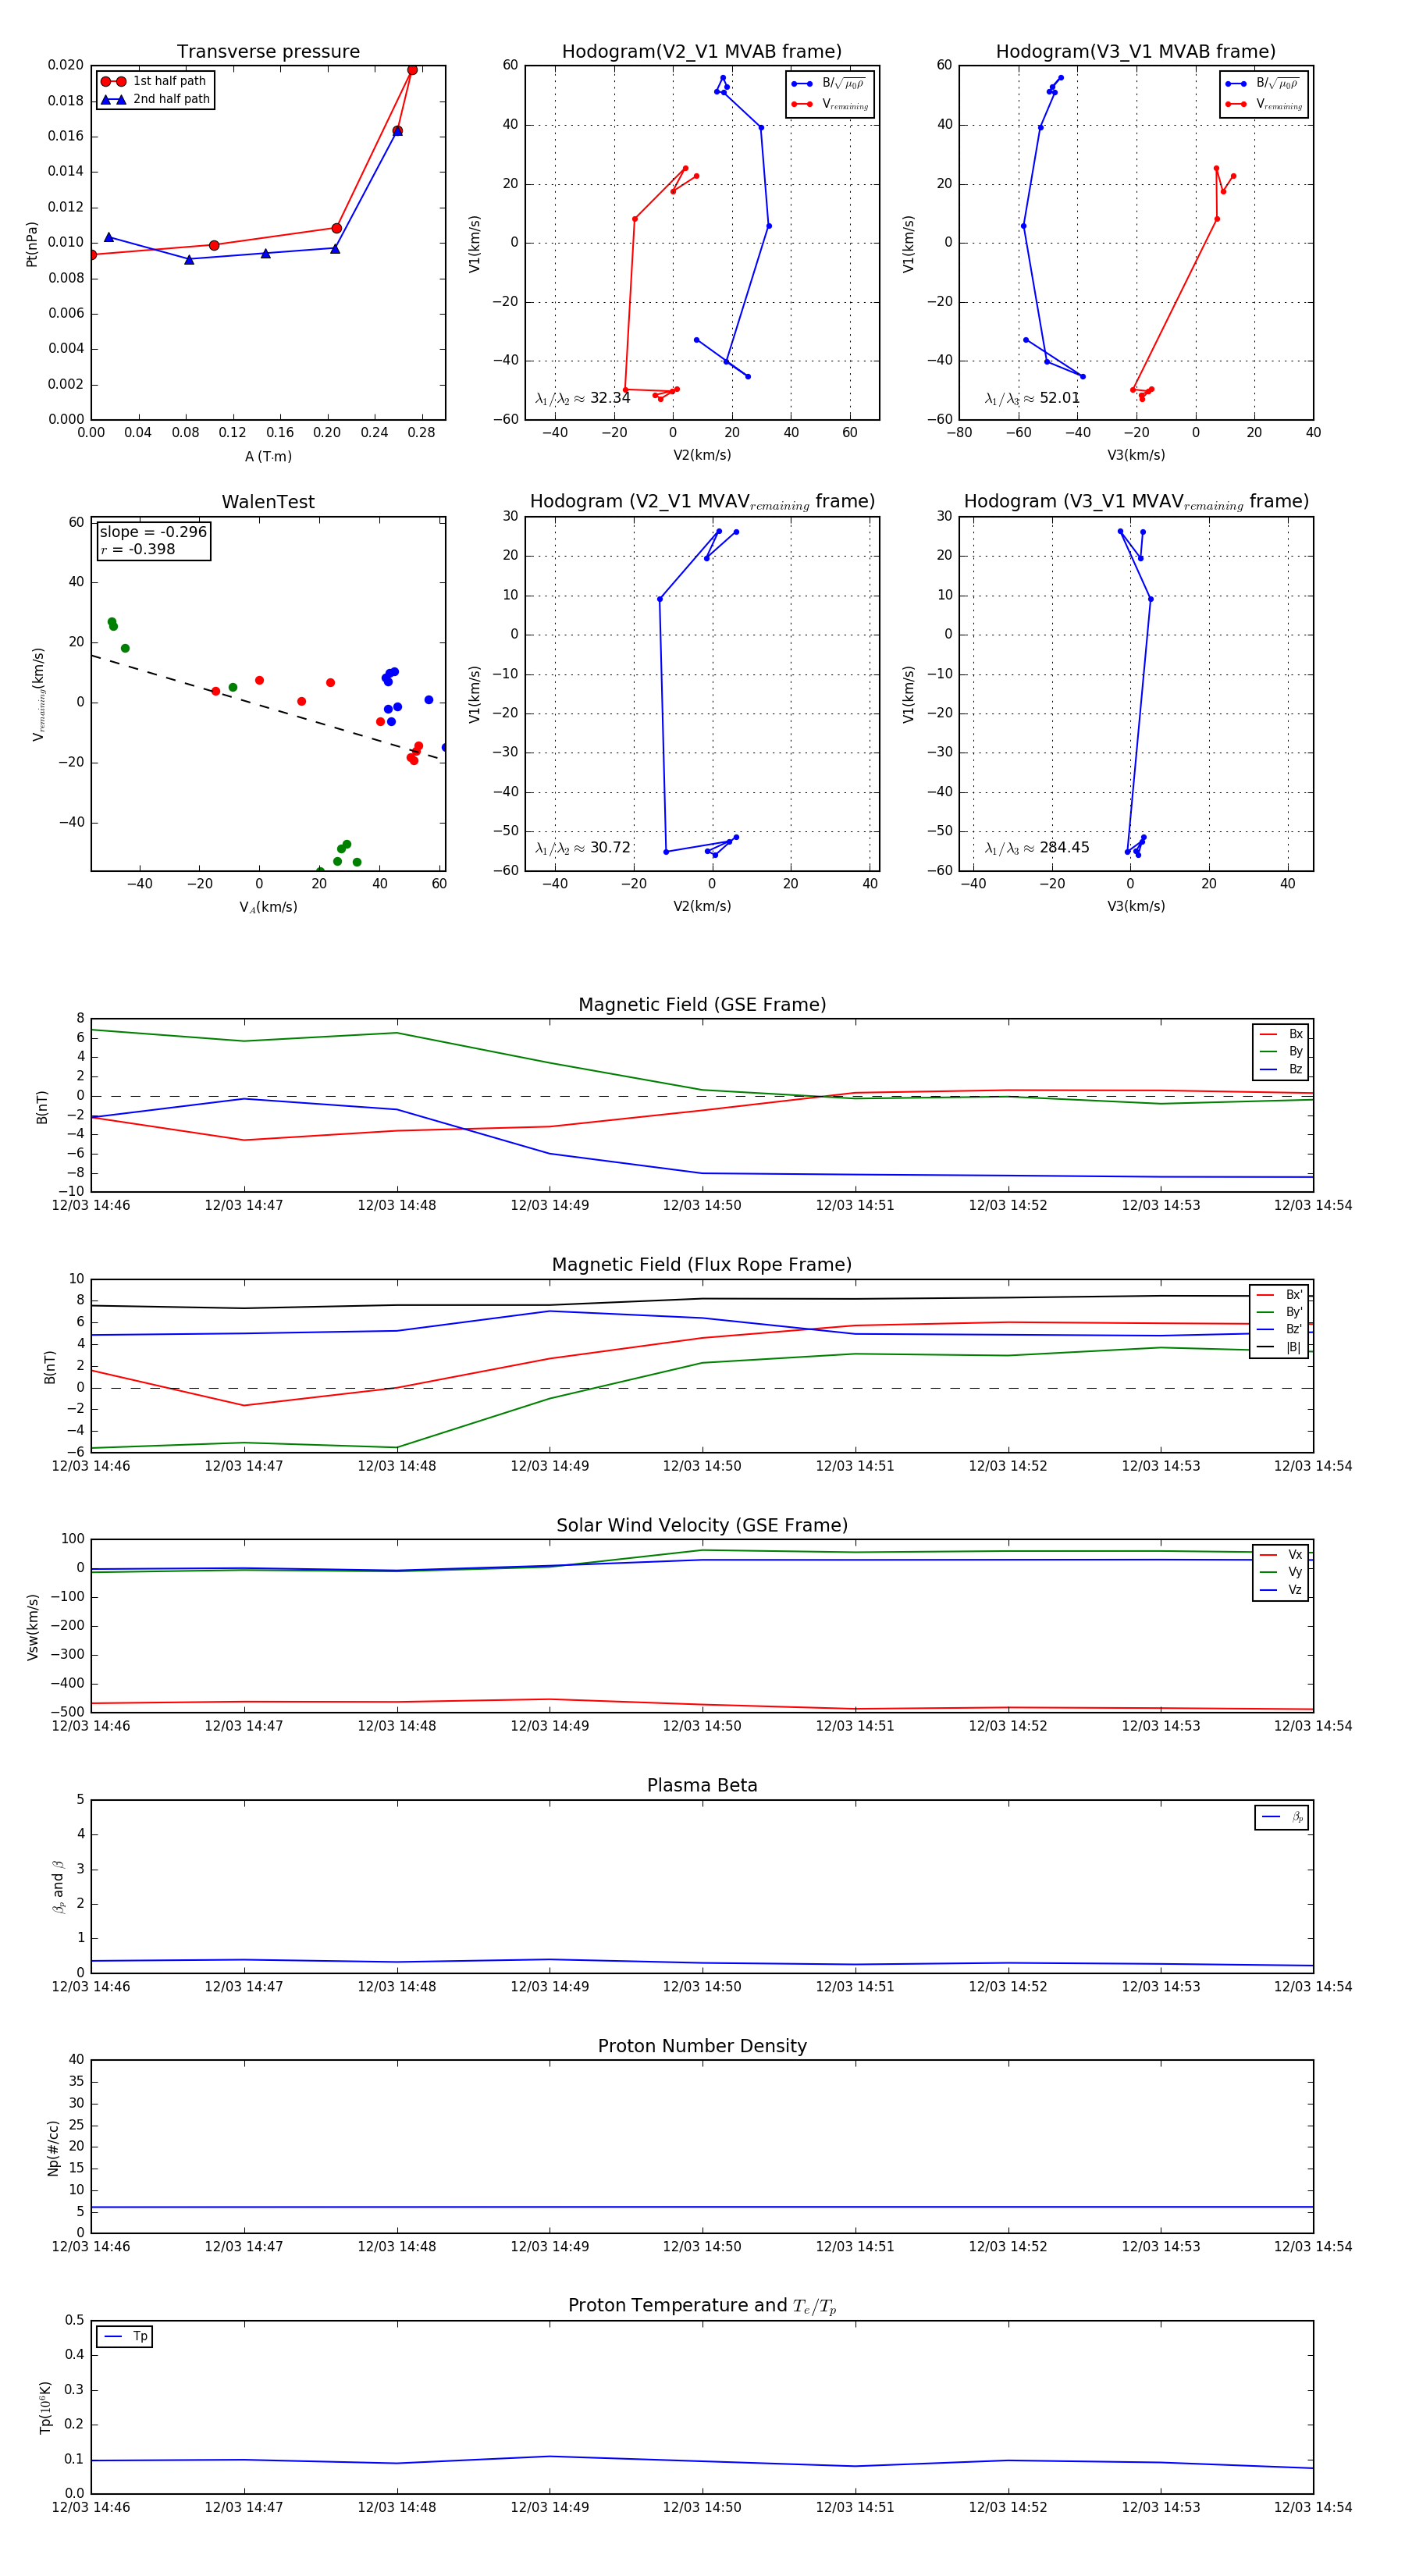Select the Bx' legend entry in Flux Rope plot
This screenshot has height=2576, width=1405.
1279,1294
